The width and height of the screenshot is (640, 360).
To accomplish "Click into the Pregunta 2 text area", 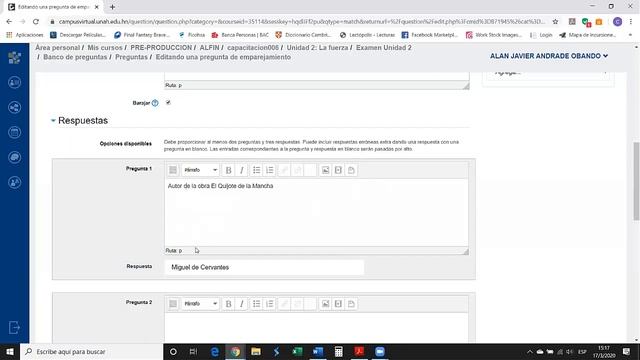I will [x=316, y=327].
